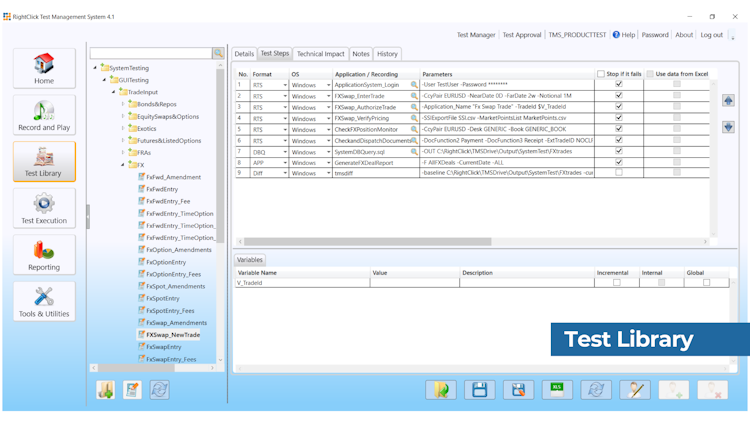Click lookup icon for CheckFXPositionMonitor
This screenshot has height=422, width=750.
(x=414, y=129)
